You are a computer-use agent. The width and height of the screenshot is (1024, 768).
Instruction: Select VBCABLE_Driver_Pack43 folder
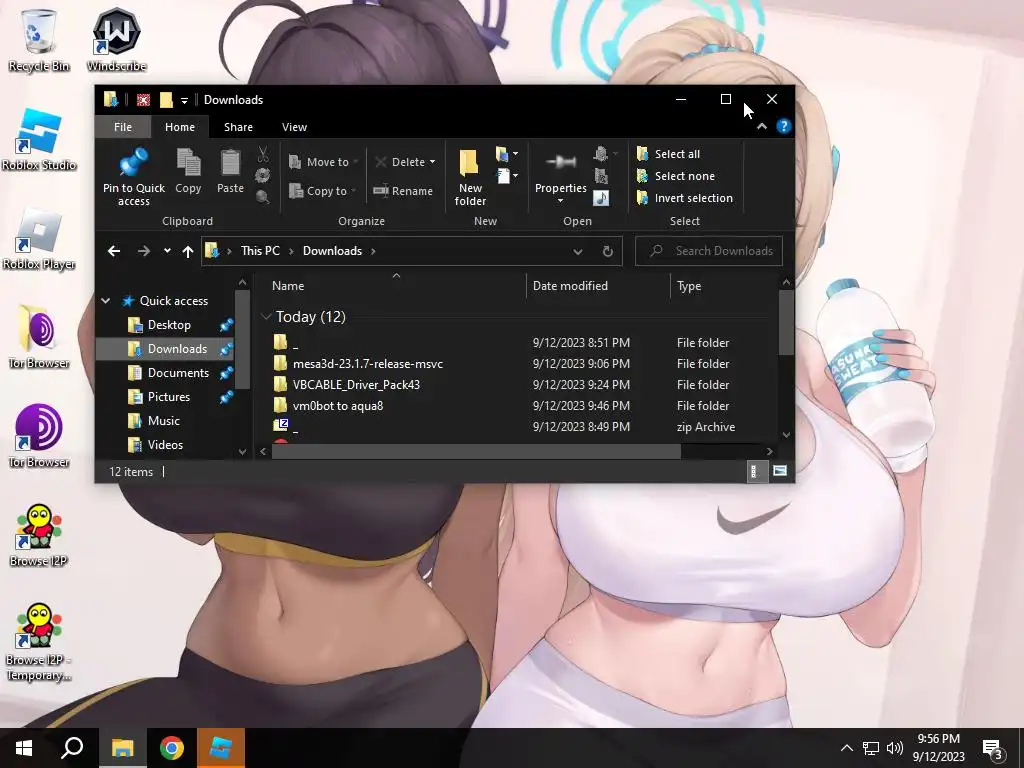(x=356, y=385)
